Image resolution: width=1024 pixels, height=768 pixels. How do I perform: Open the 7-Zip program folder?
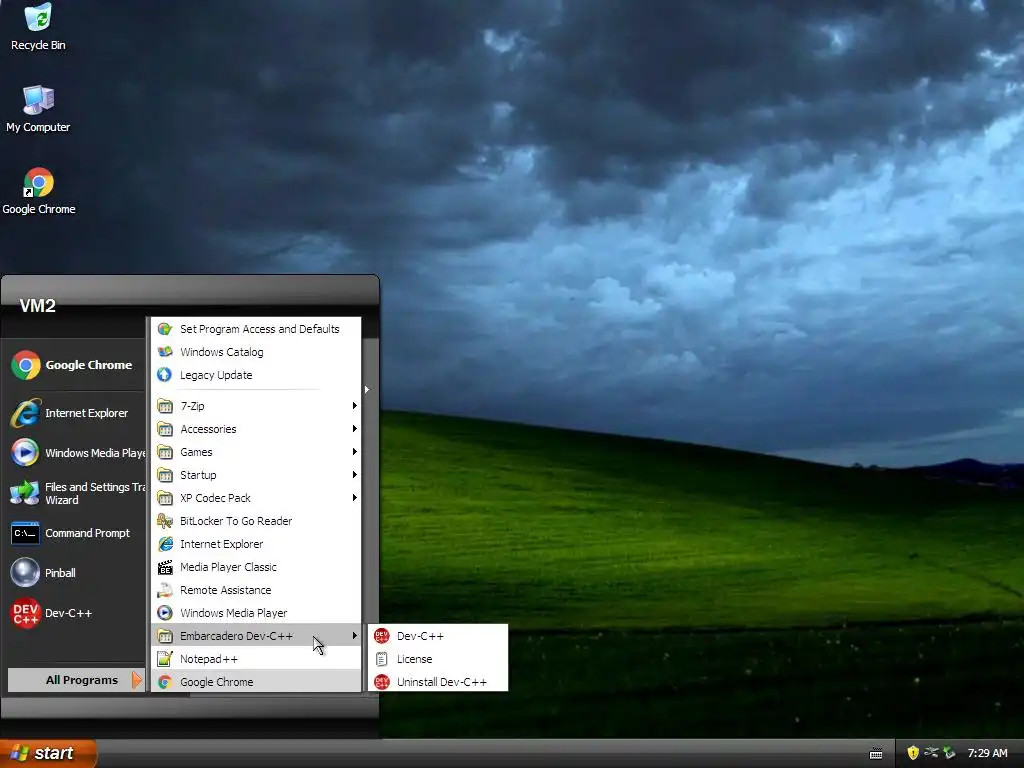pyautogui.click(x=256, y=406)
